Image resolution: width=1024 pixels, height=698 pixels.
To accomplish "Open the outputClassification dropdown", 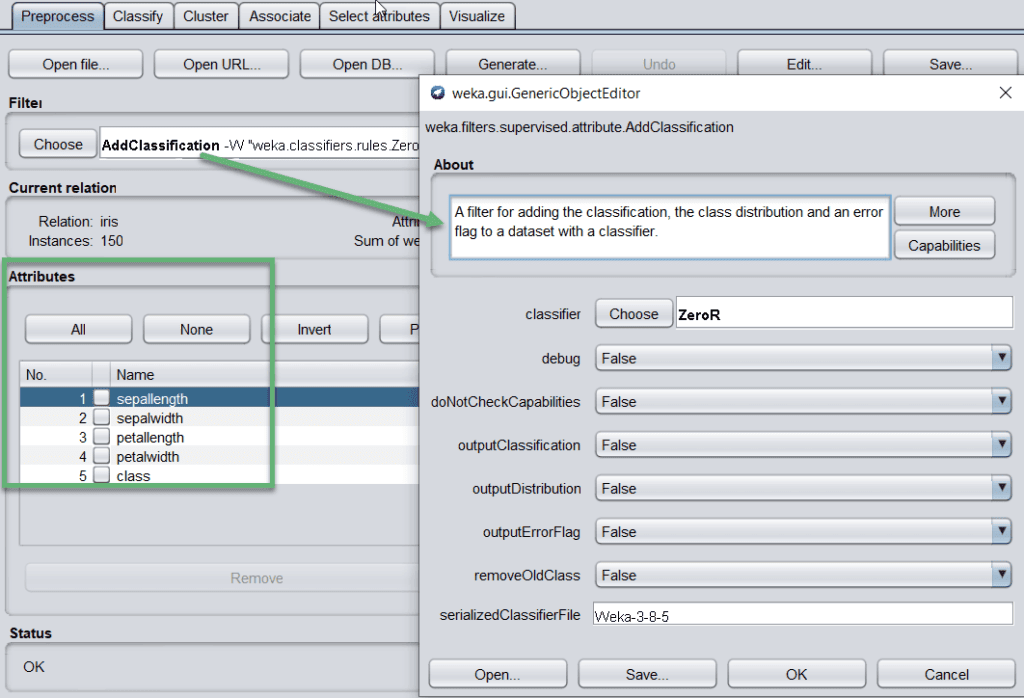I will coord(1001,445).
